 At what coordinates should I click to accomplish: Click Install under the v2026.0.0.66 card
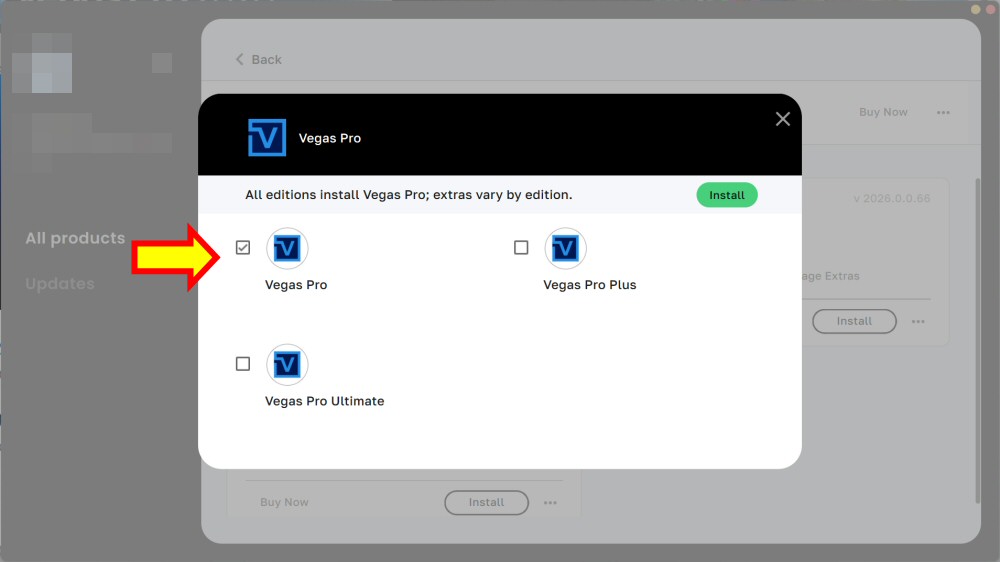pyautogui.click(x=854, y=322)
